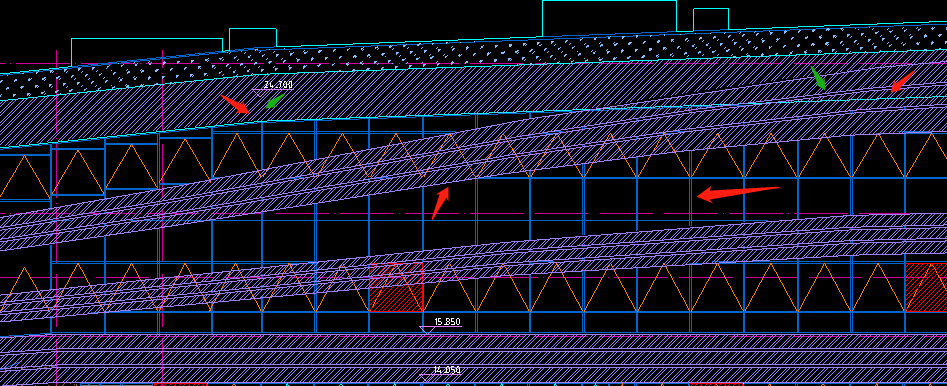Click the large cyan rooftop rectangle at top center
Image resolution: width=947 pixels, height=386 pixels.
click(x=609, y=17)
